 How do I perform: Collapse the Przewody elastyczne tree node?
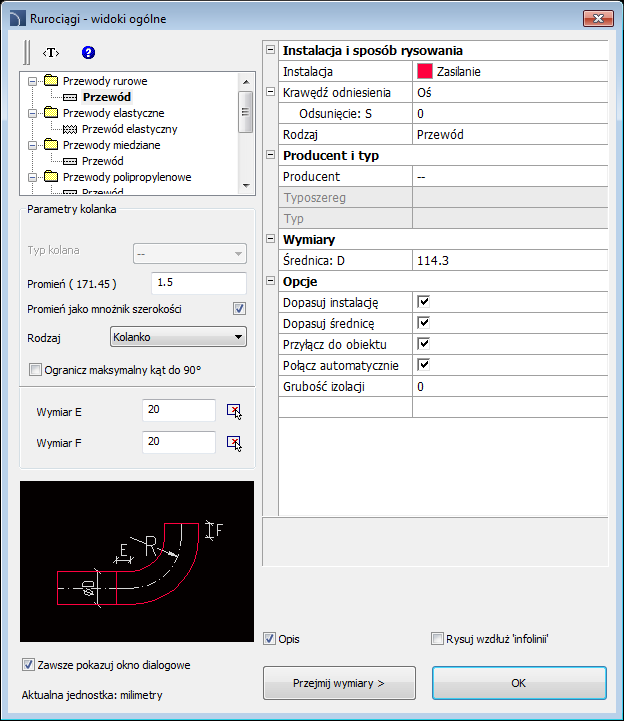(x=32, y=113)
